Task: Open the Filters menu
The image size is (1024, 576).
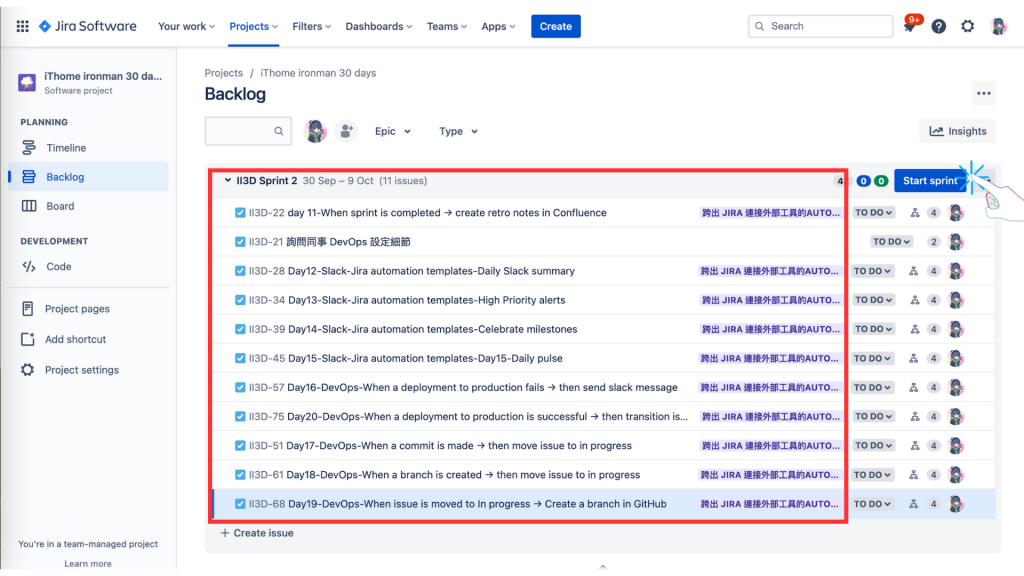Action: click(x=312, y=26)
